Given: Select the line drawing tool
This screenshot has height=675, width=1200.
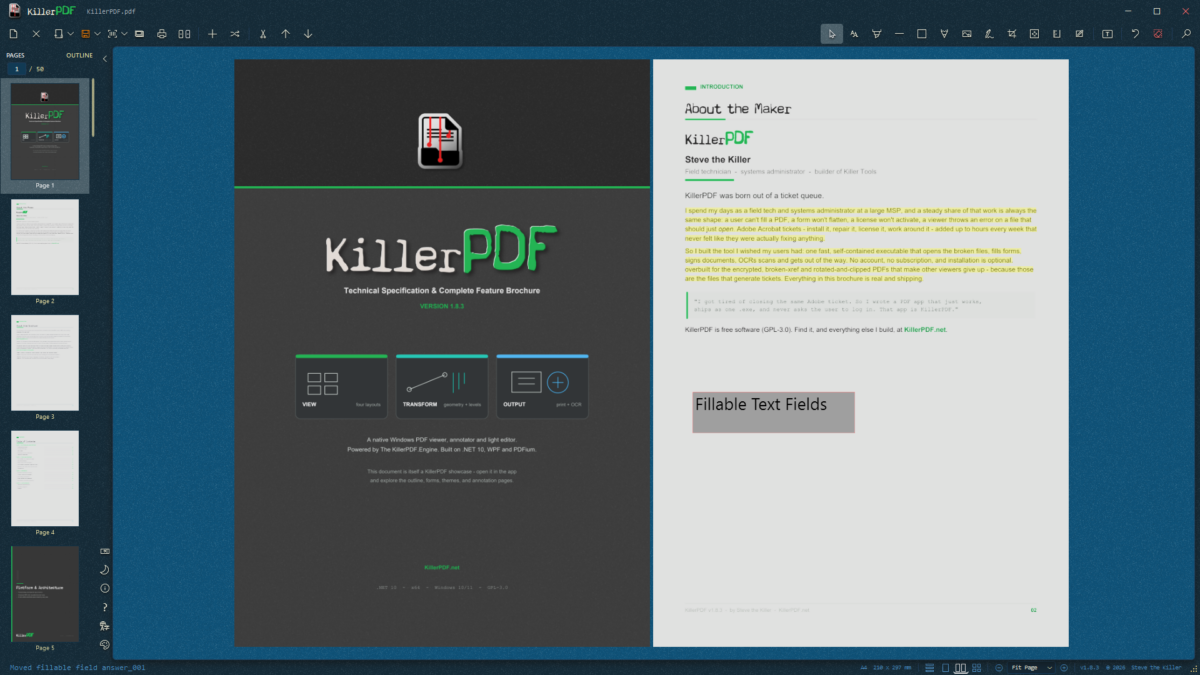Looking at the screenshot, I should point(899,34).
